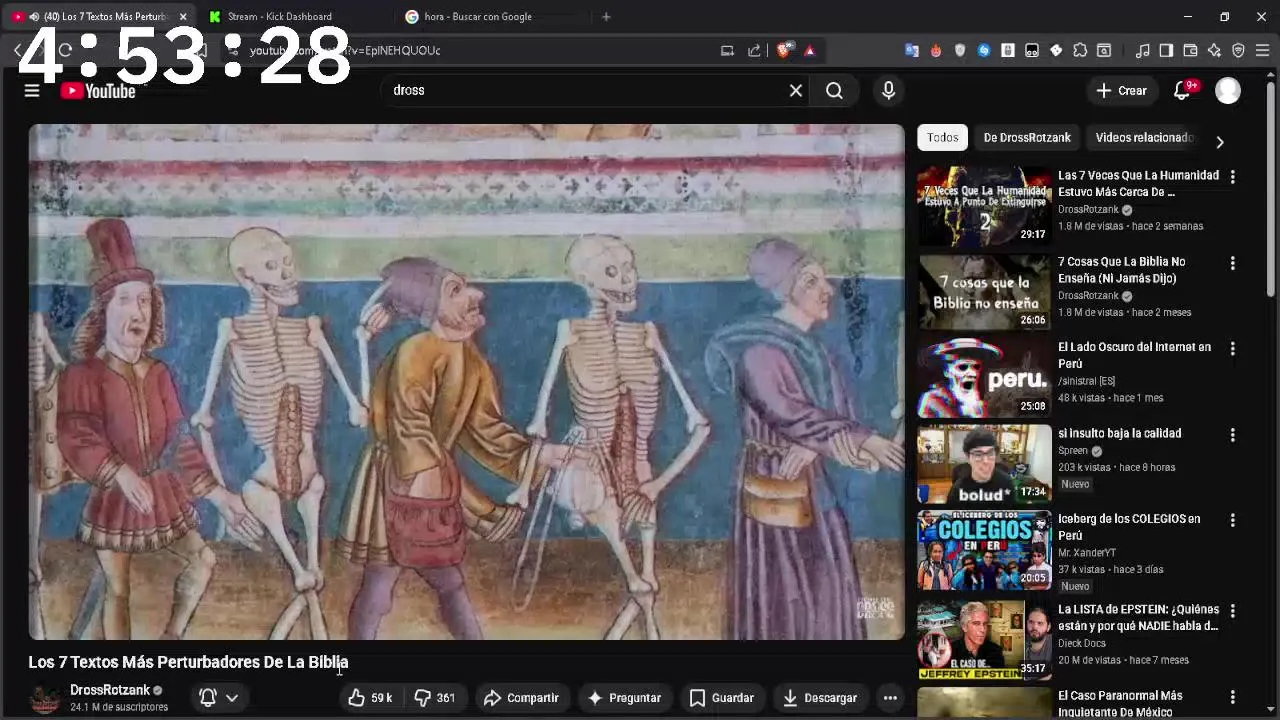Screen dimensions: 1280x720
Task: Click the search magnifier button
Action: pos(834,91)
